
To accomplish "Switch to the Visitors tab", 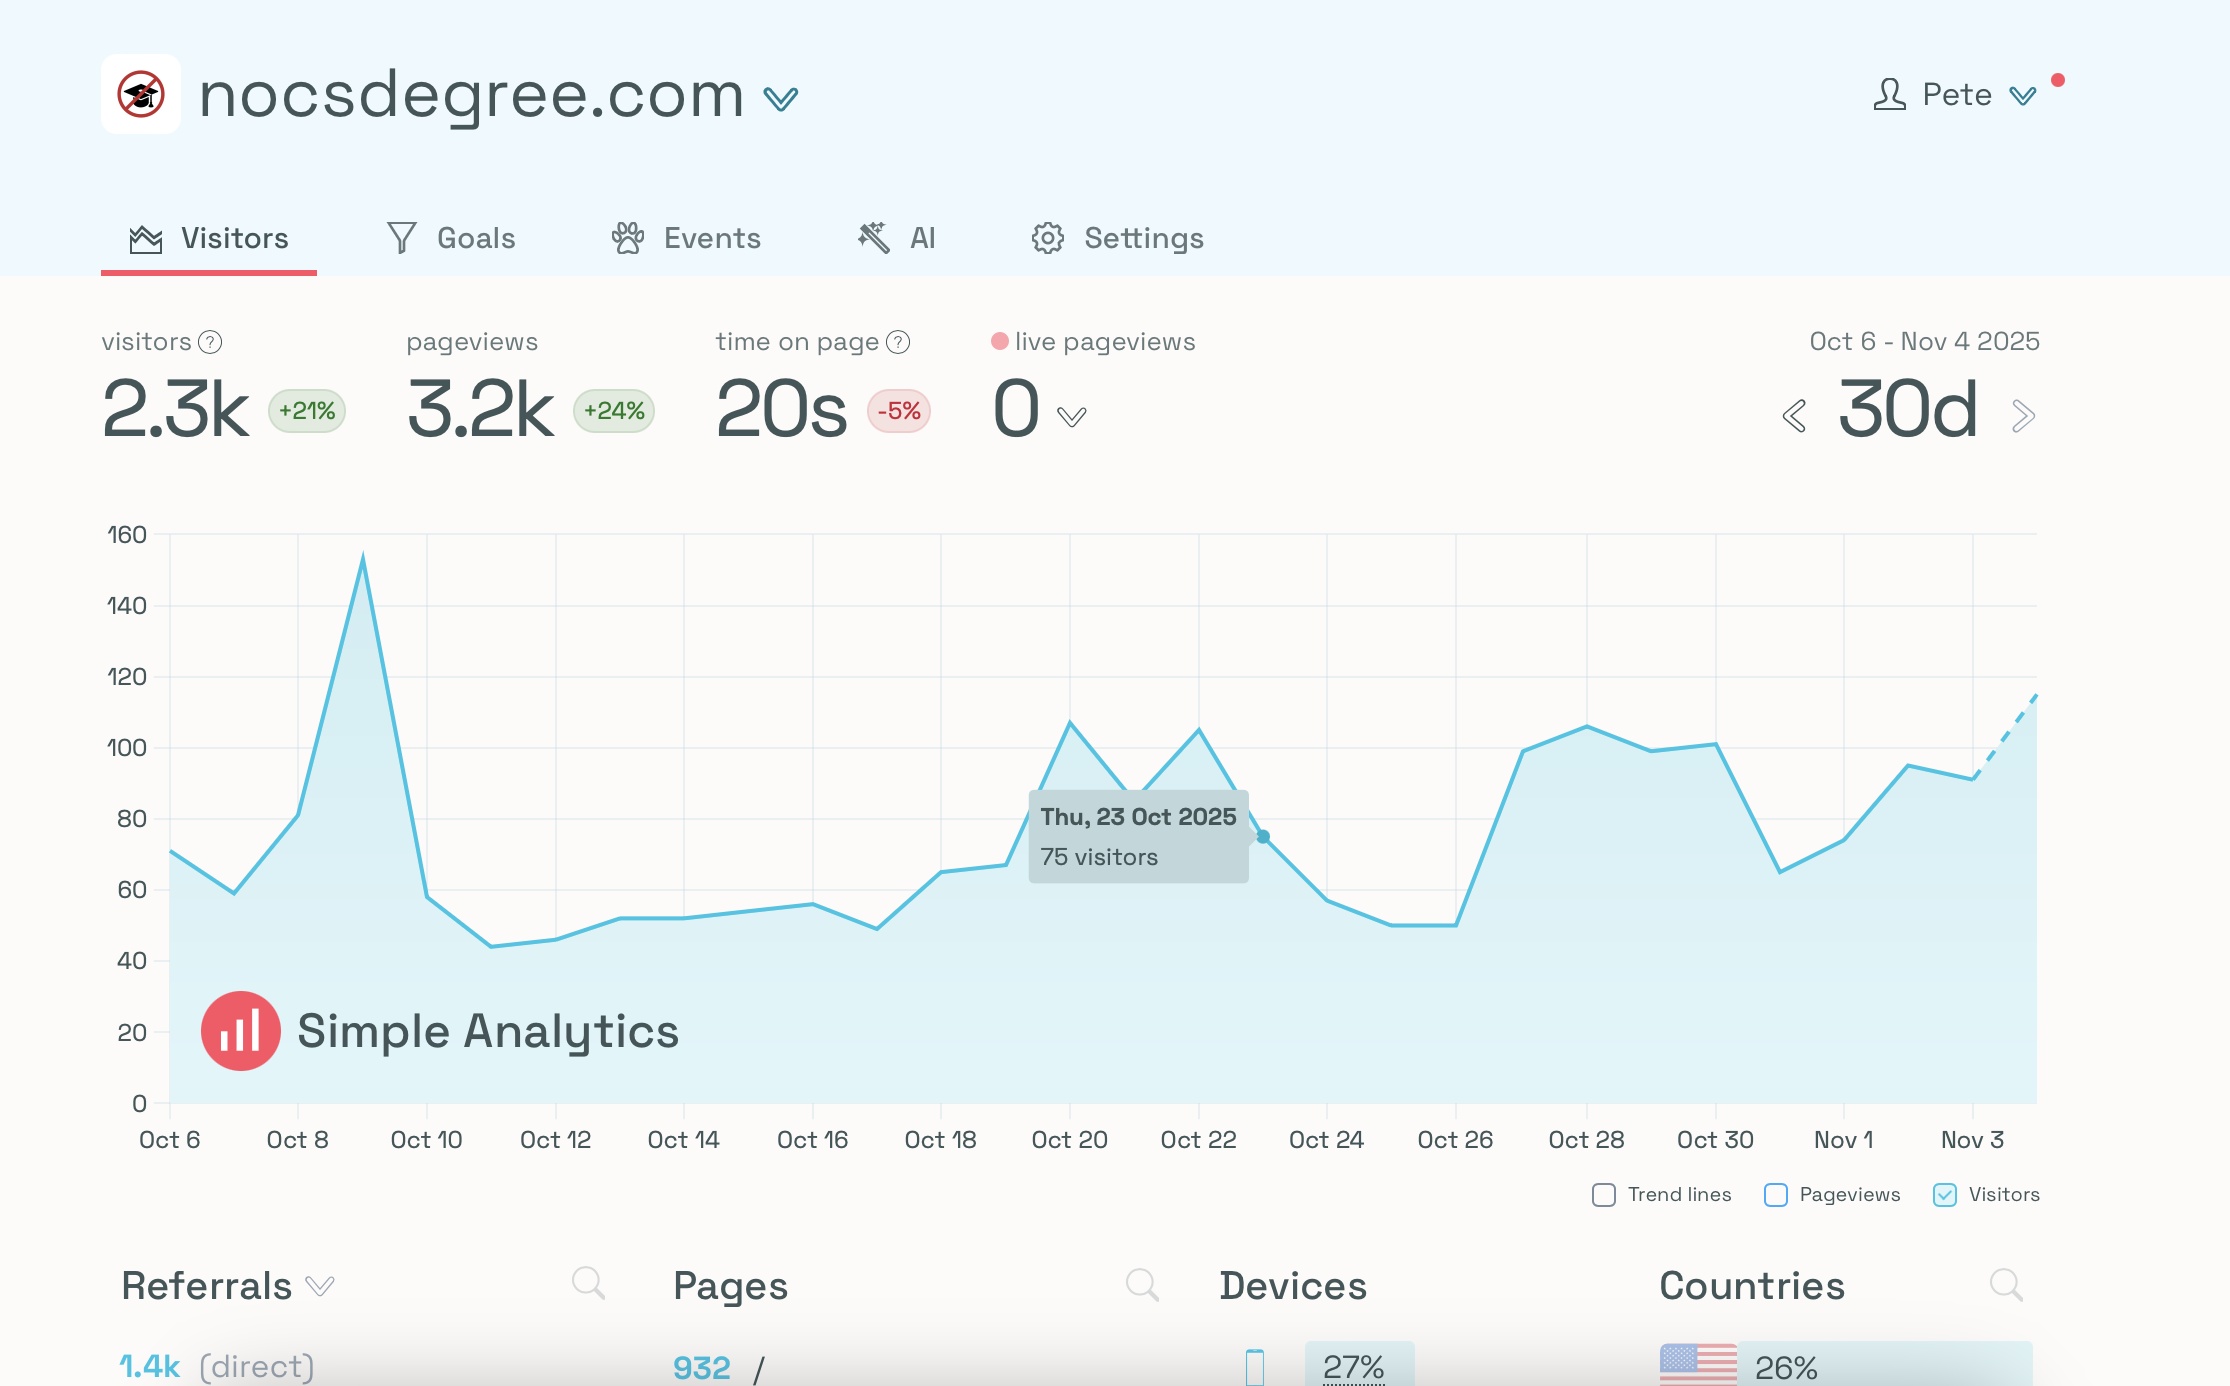I will [208, 237].
